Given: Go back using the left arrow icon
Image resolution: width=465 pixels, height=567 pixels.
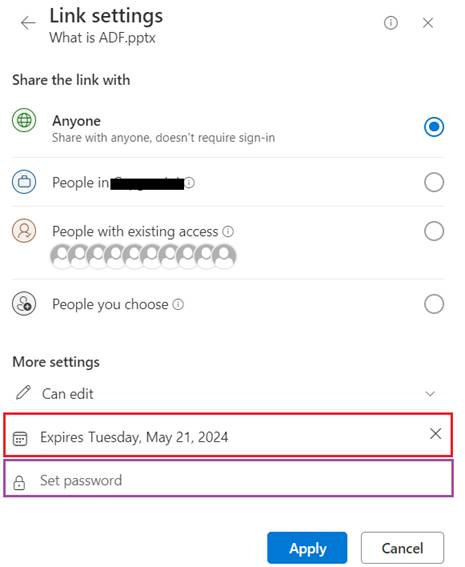Looking at the screenshot, I should (28, 23).
